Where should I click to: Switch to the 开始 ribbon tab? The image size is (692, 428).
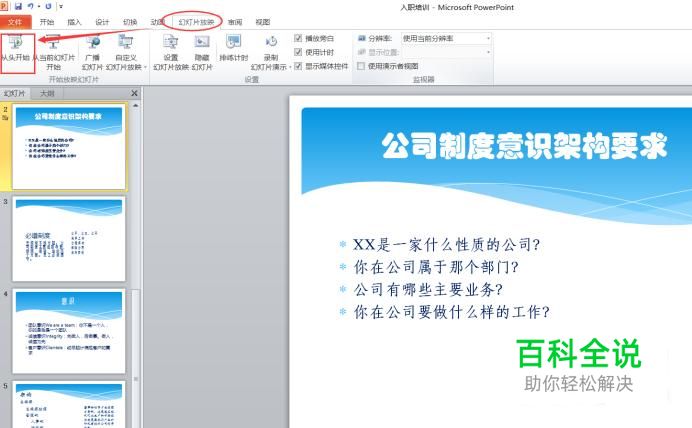pyautogui.click(x=46, y=22)
